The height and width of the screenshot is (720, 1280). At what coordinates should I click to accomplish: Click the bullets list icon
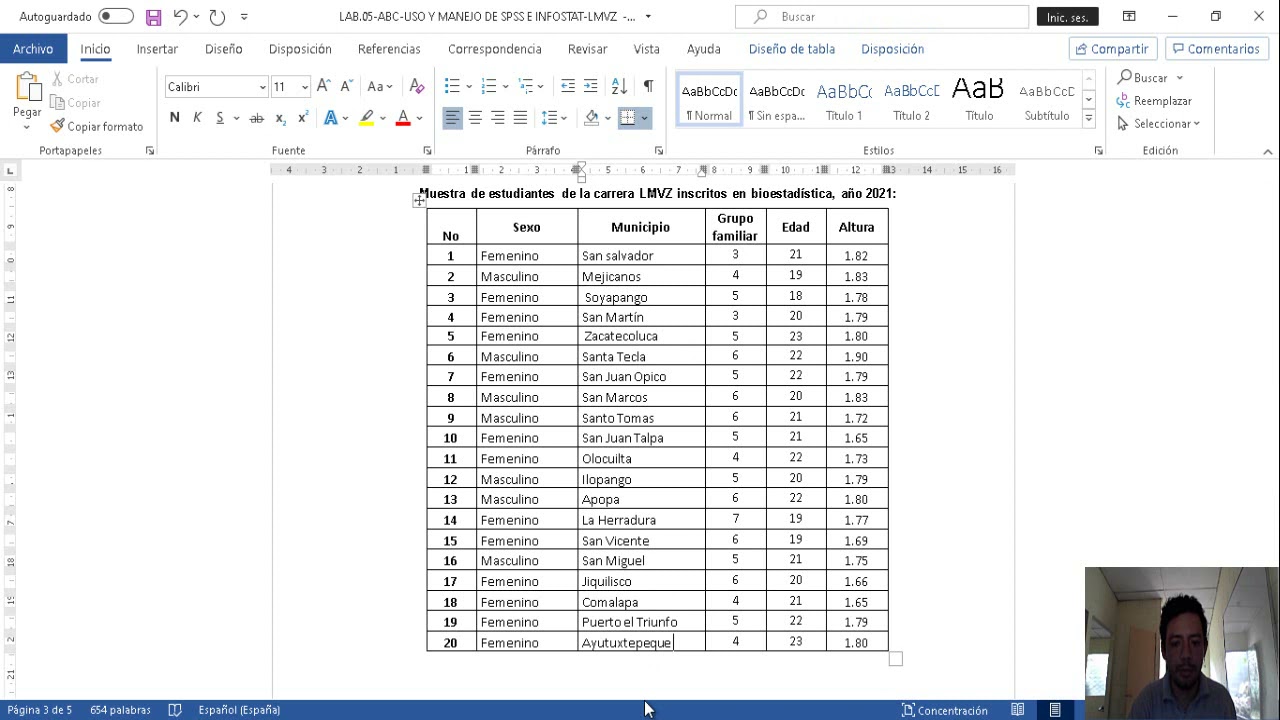tap(452, 87)
